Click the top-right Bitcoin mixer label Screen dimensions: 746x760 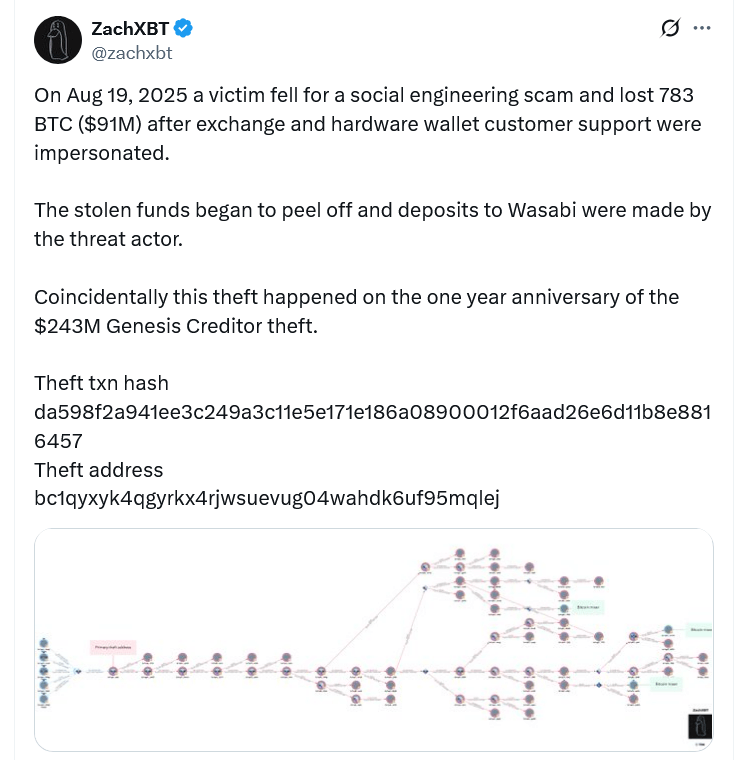pyautogui.click(x=699, y=630)
